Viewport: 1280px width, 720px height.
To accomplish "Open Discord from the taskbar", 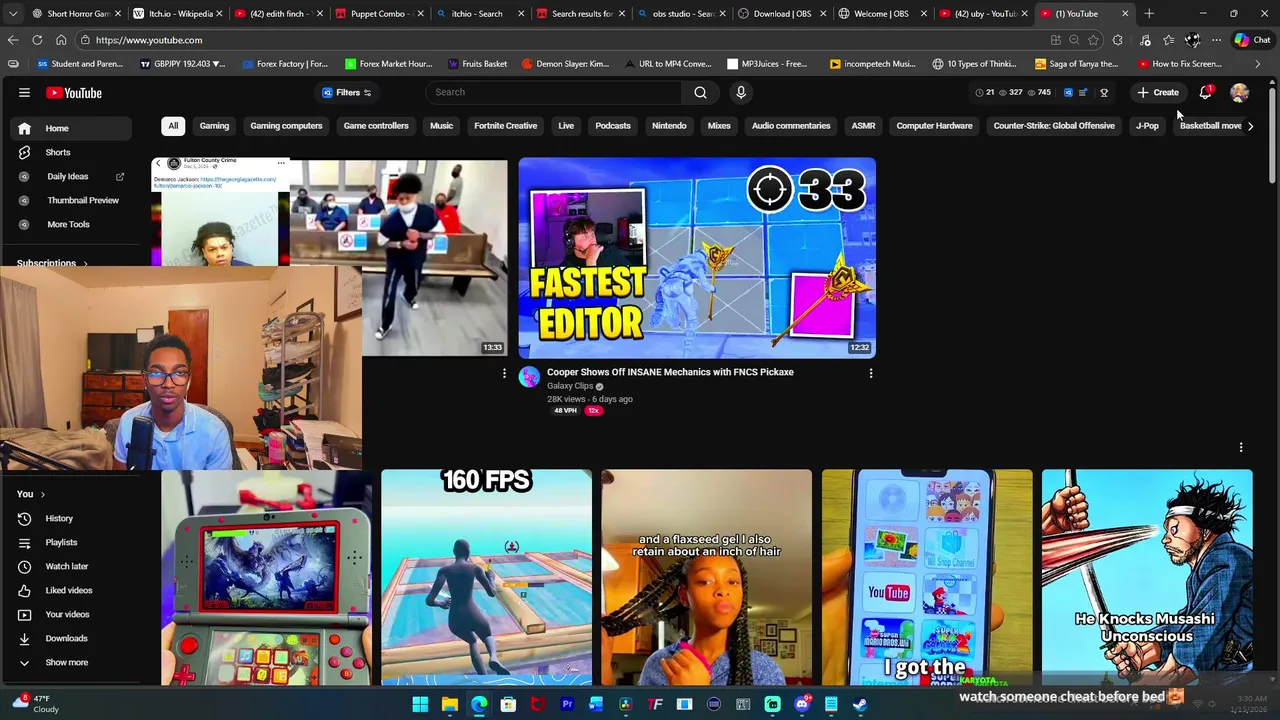I will [x=802, y=704].
